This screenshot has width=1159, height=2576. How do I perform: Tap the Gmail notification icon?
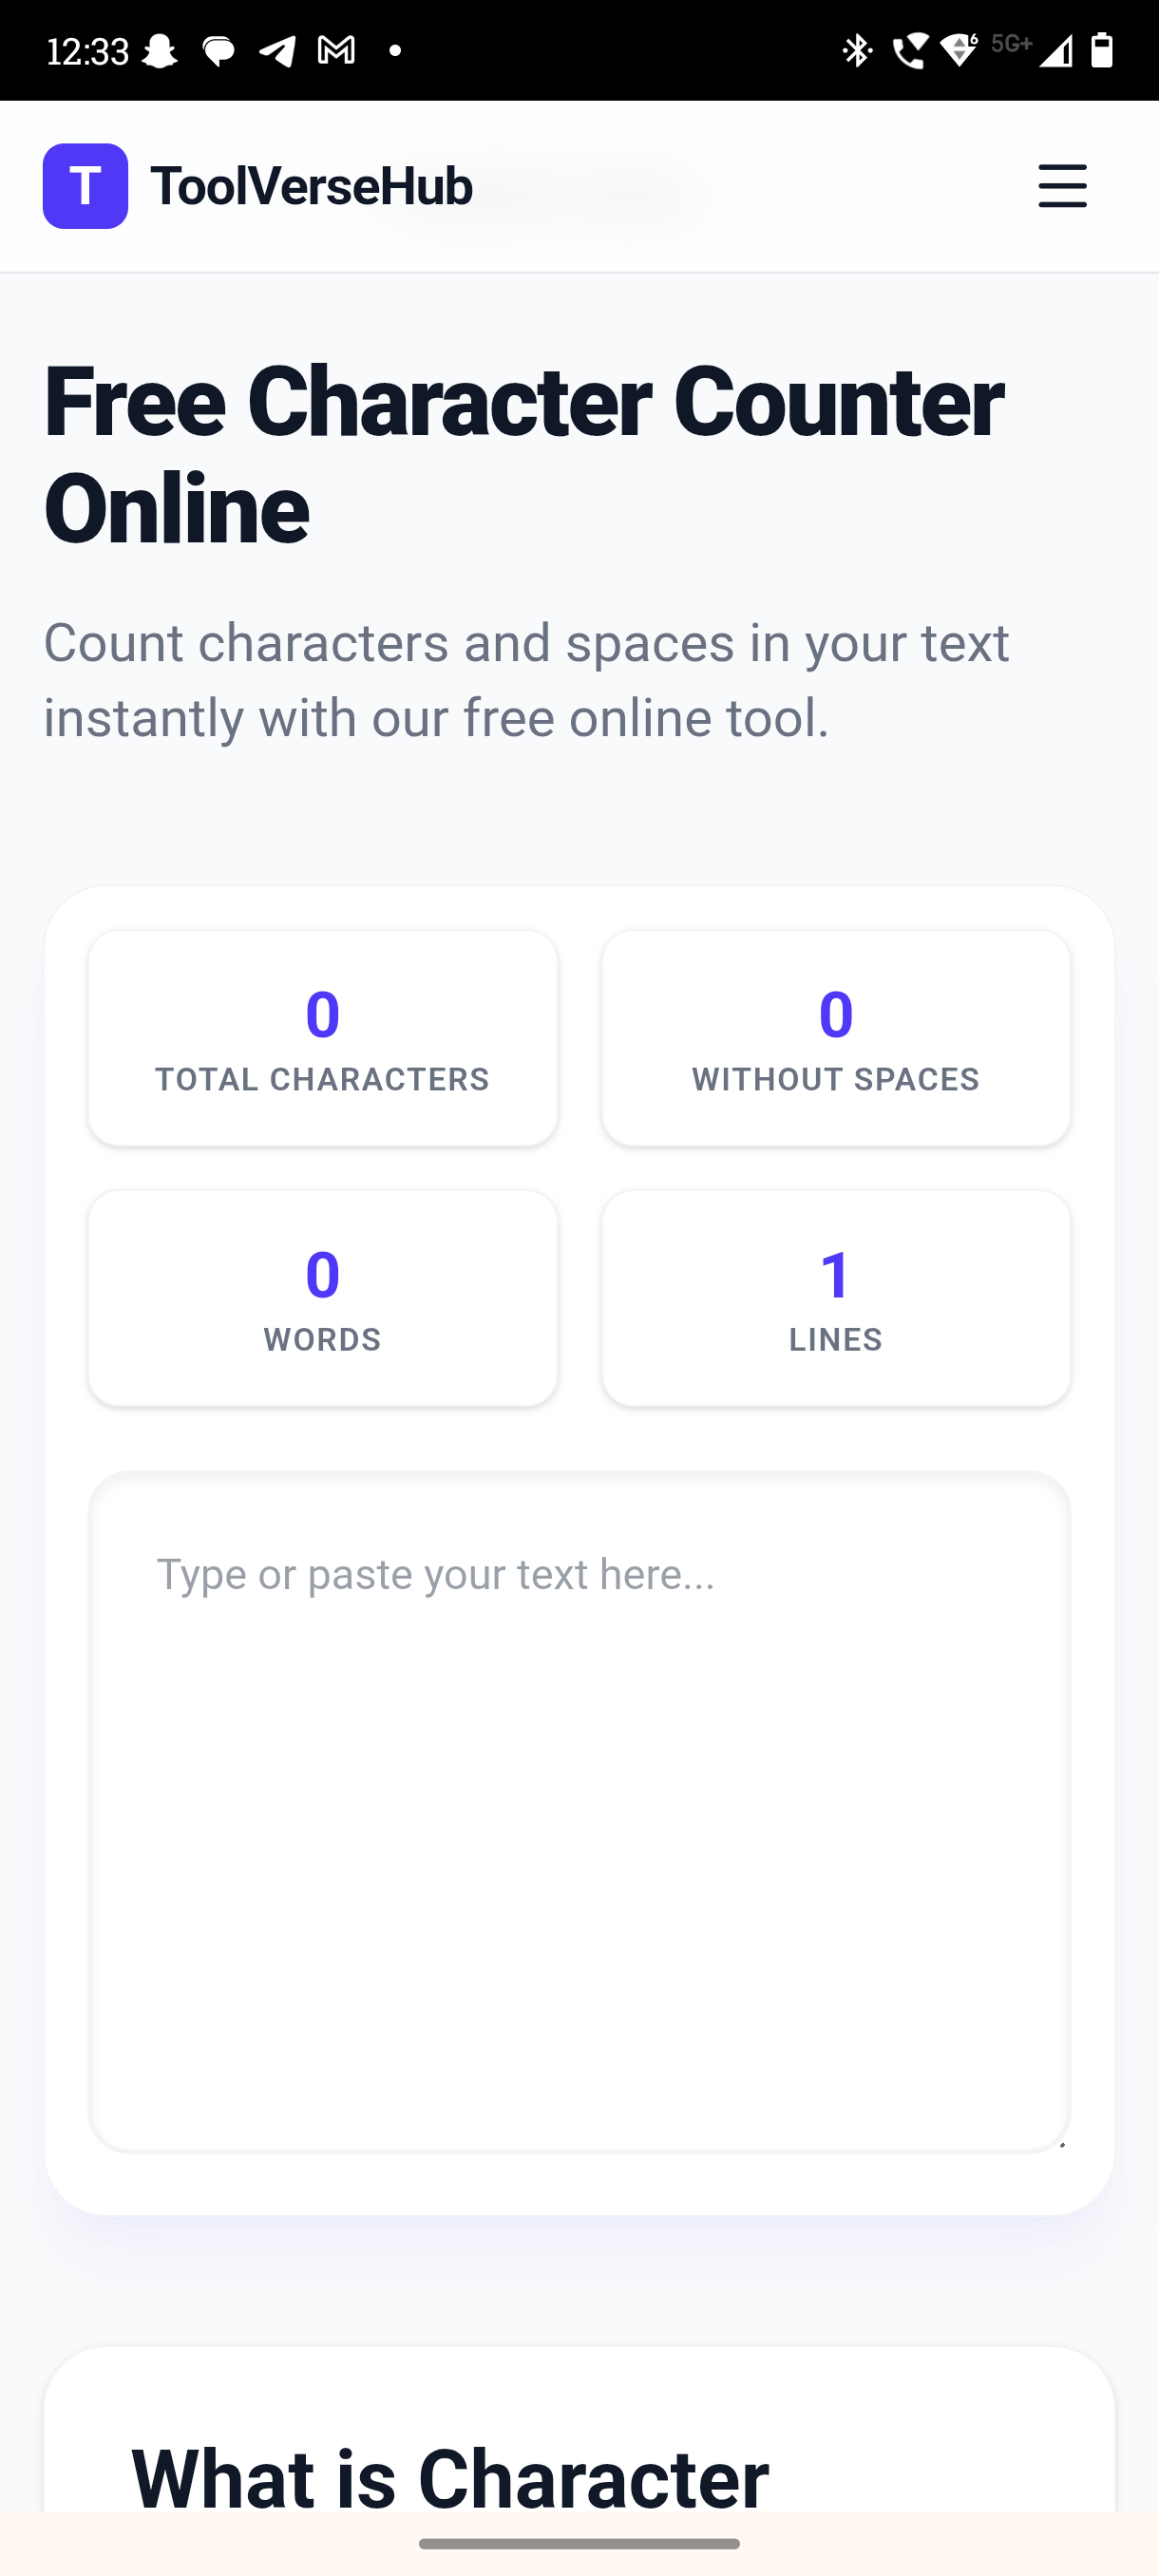click(336, 50)
